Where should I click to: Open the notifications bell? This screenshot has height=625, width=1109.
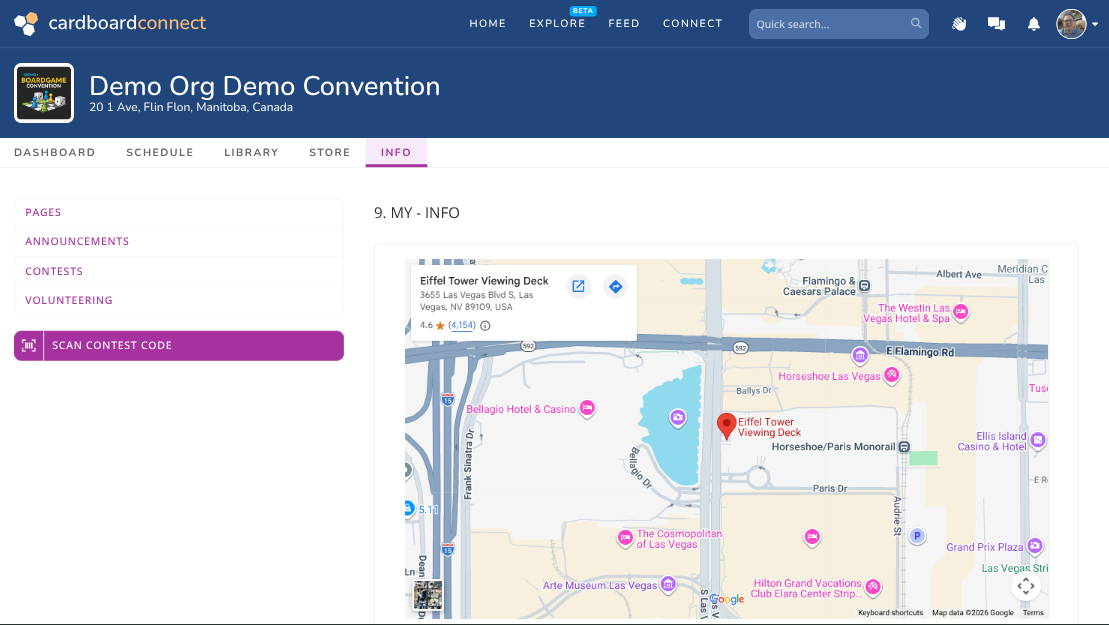(1033, 24)
